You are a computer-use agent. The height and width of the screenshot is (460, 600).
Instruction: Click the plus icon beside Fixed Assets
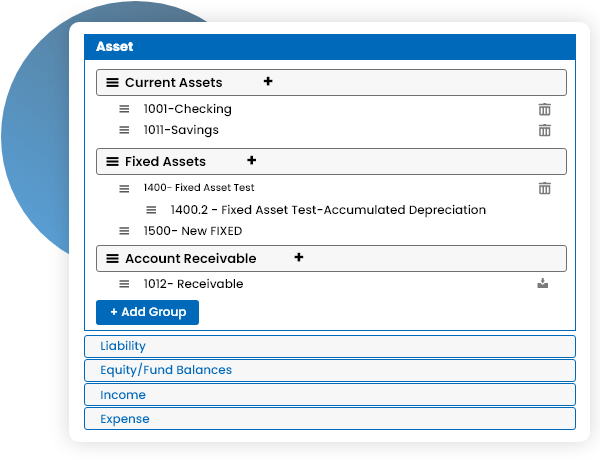(252, 161)
